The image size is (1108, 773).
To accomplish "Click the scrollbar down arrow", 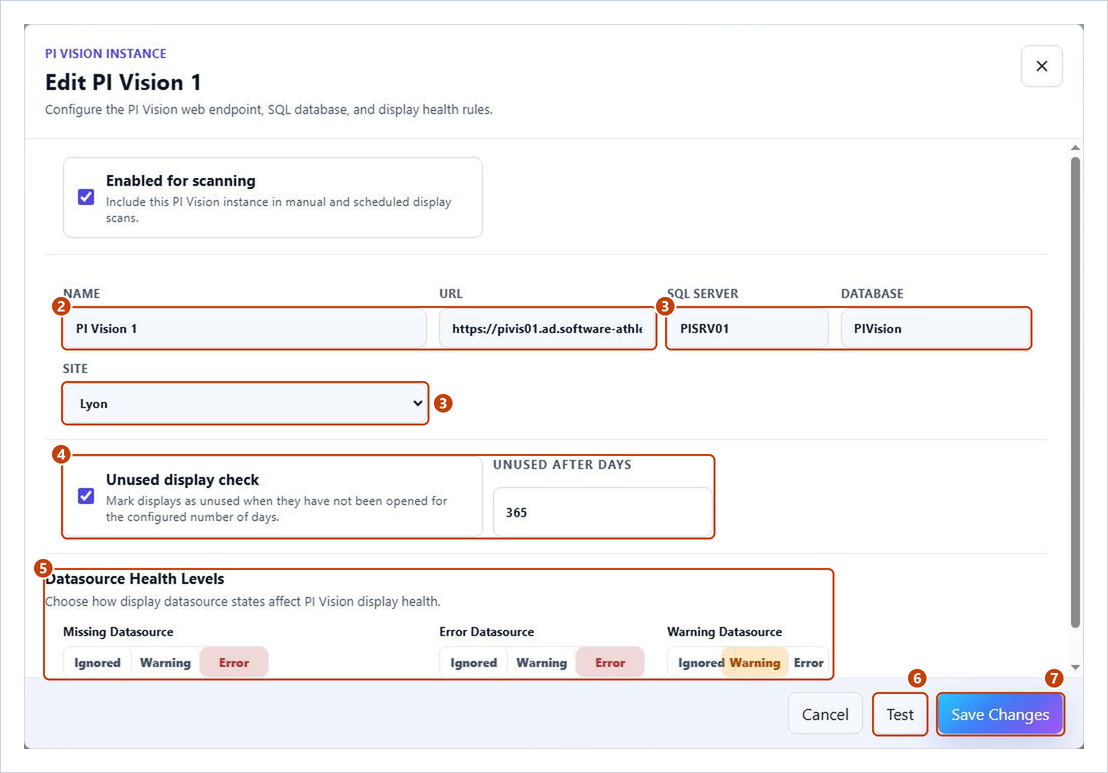I will 1075,667.
